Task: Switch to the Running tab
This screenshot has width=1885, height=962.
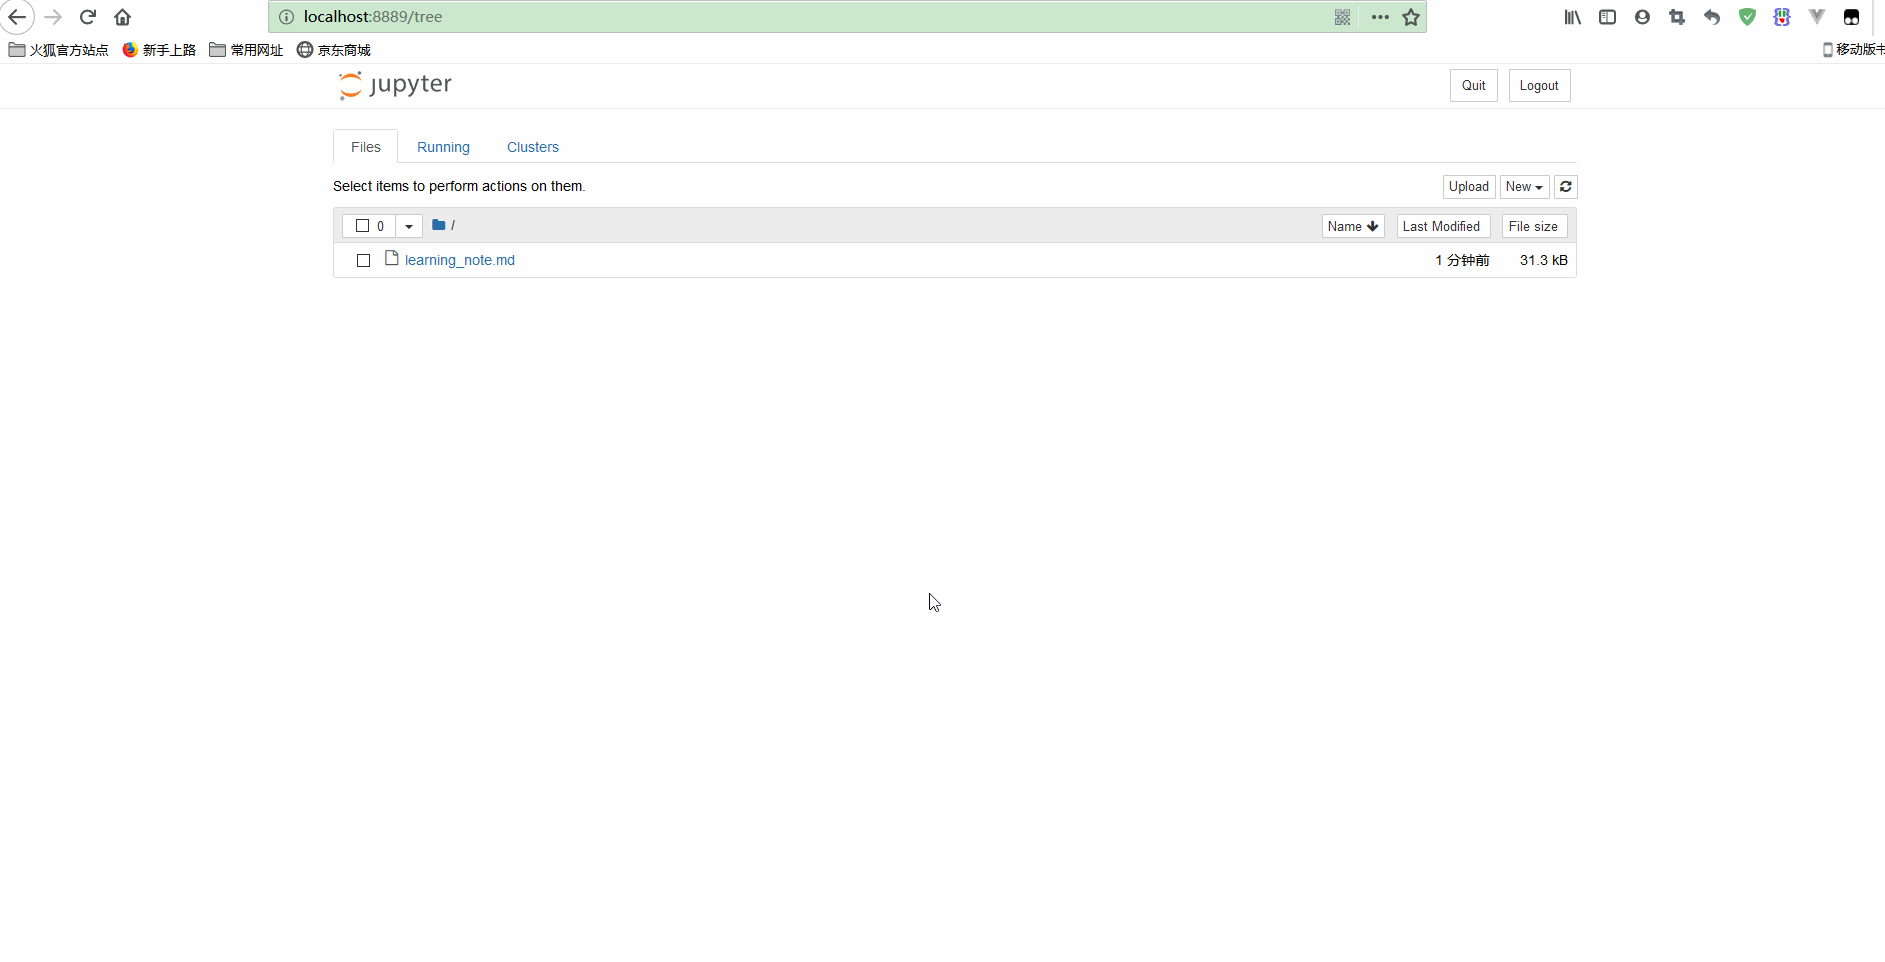Action: [x=443, y=147]
